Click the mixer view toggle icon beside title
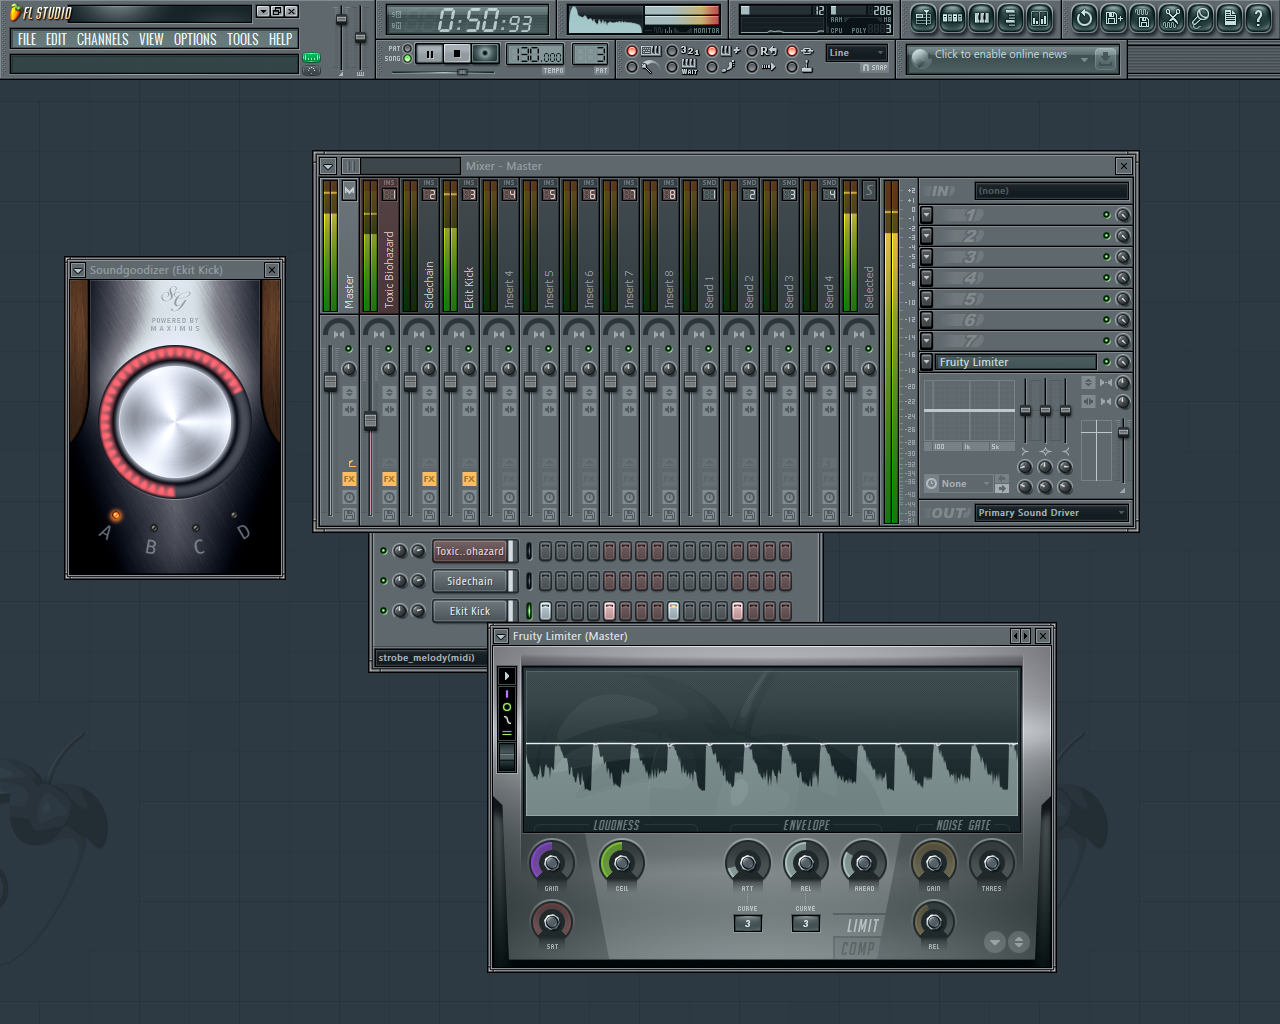1280x1024 pixels. pyautogui.click(x=351, y=166)
